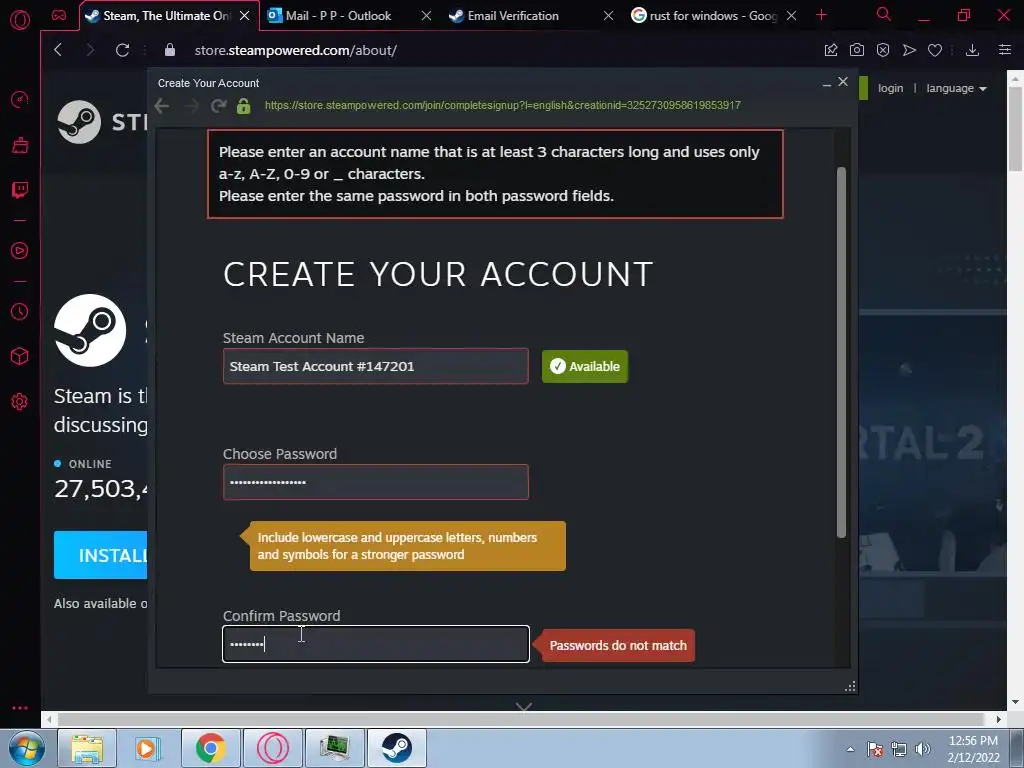Expand the language dropdown on Steam page

click(x=956, y=88)
